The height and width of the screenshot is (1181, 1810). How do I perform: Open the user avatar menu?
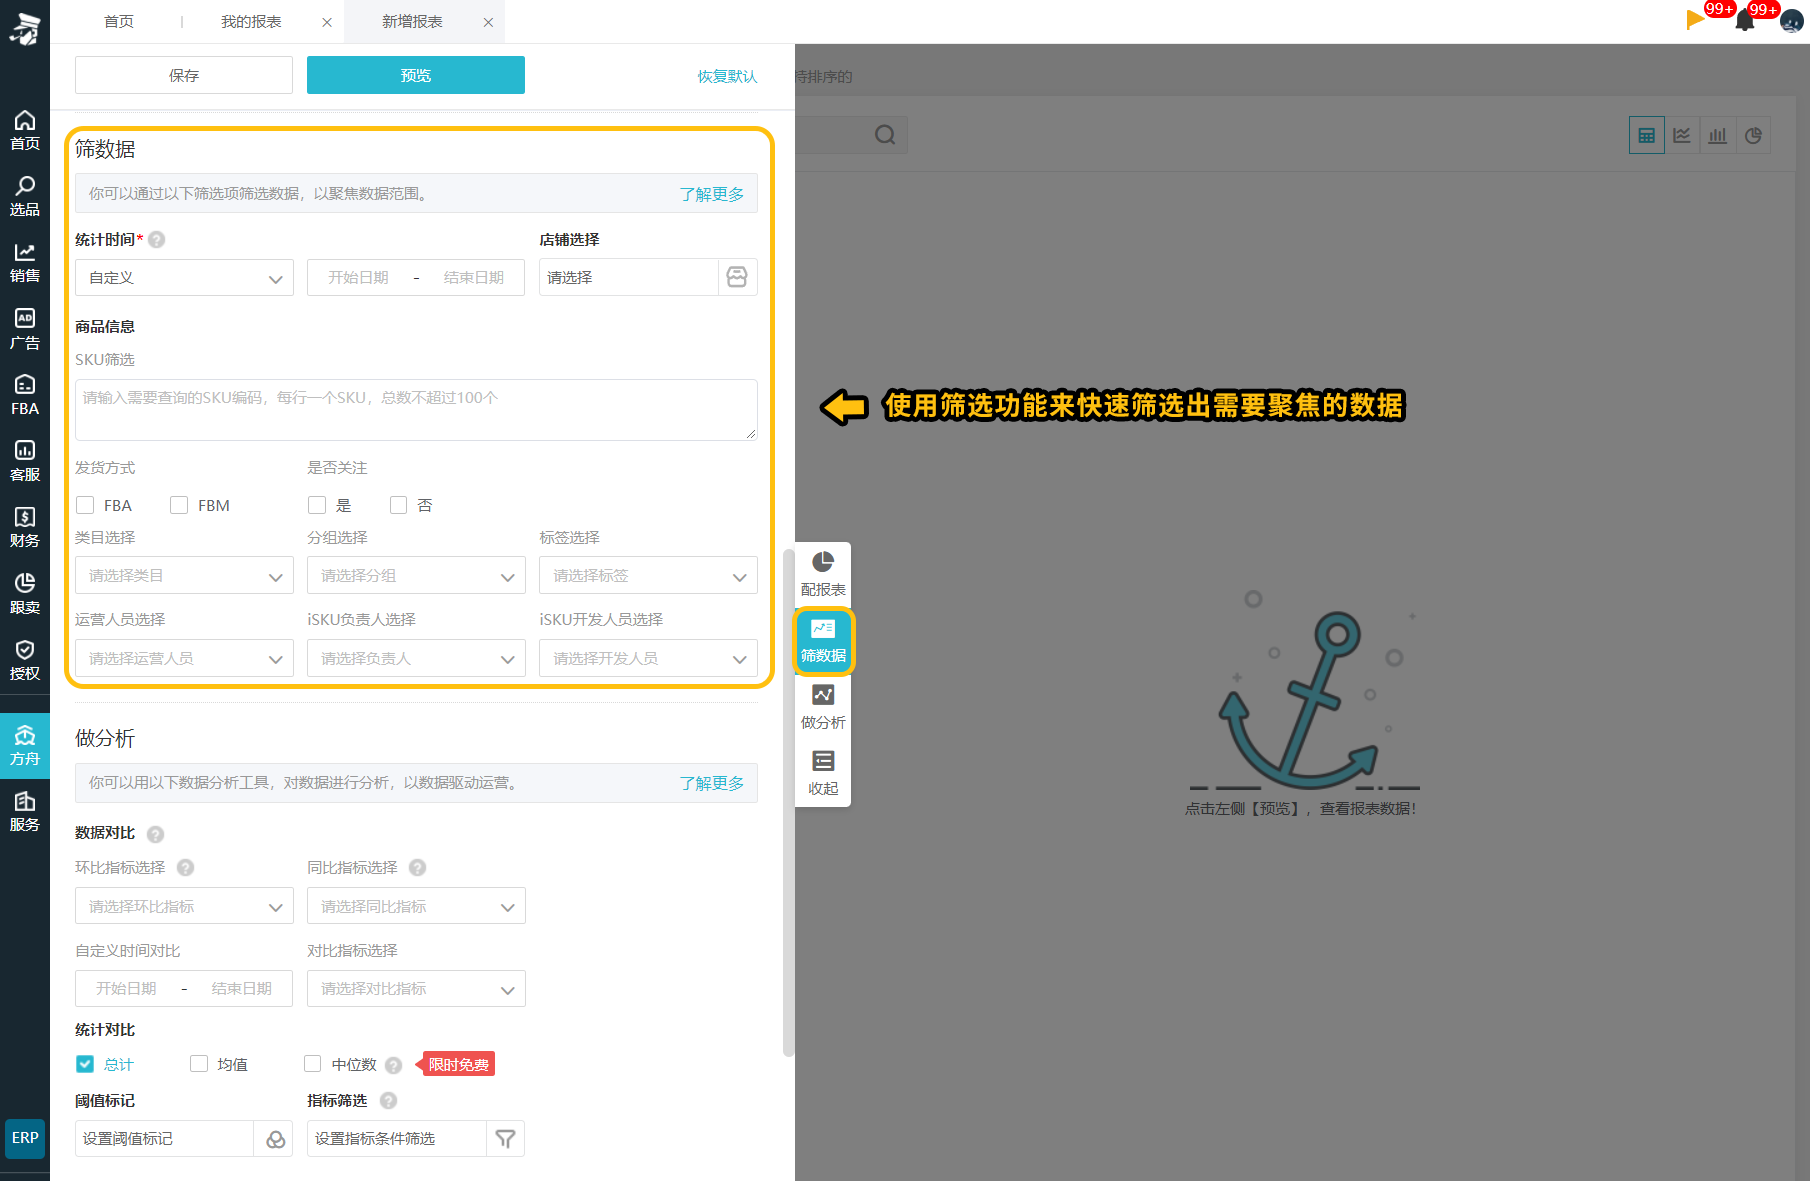[x=1791, y=21]
